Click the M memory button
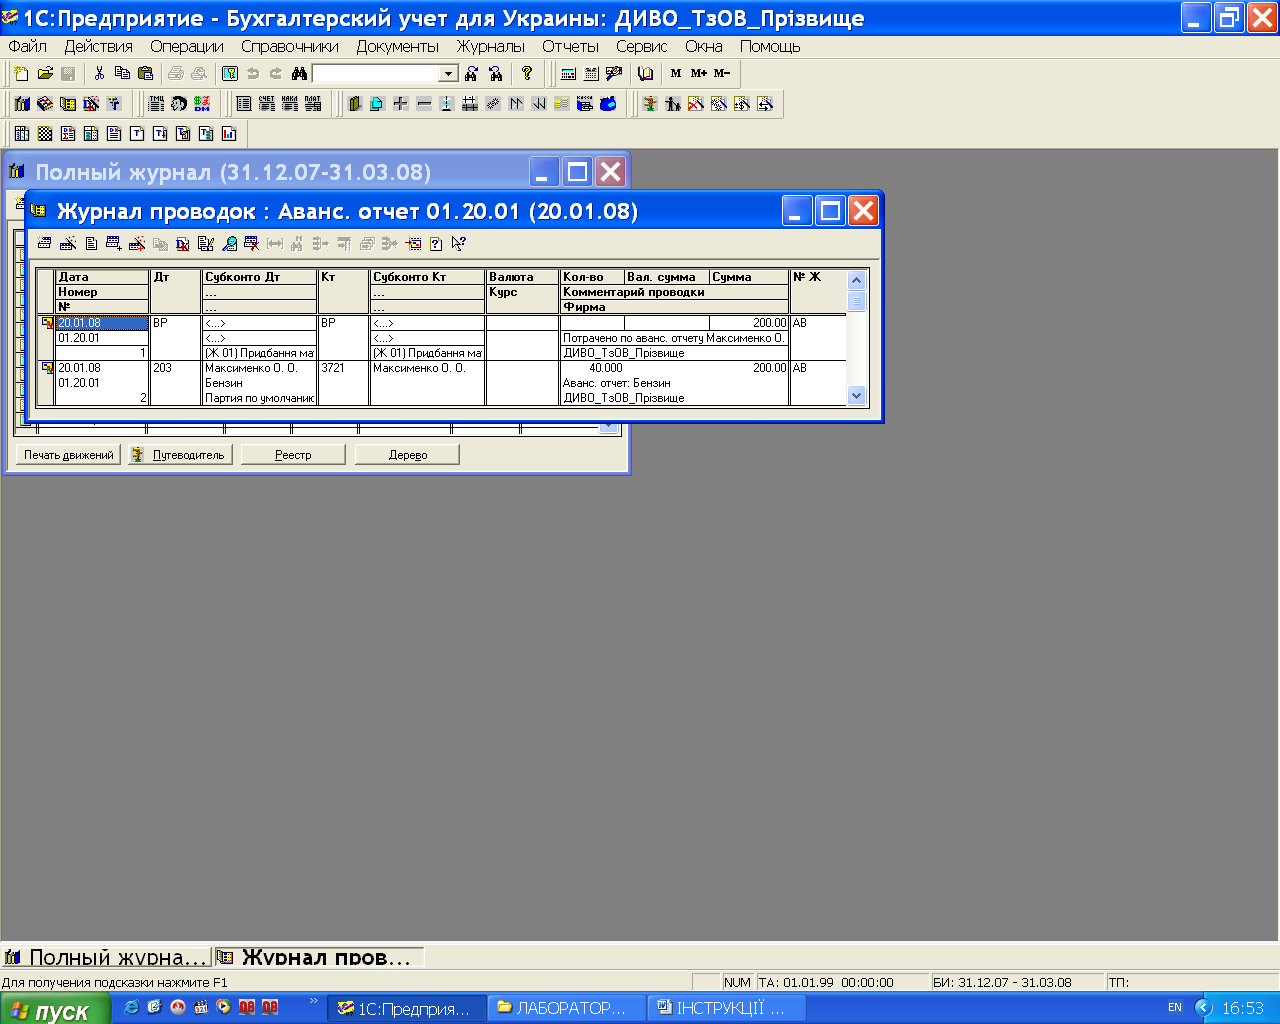Image resolution: width=1280 pixels, height=1024 pixels. pyautogui.click(x=676, y=73)
